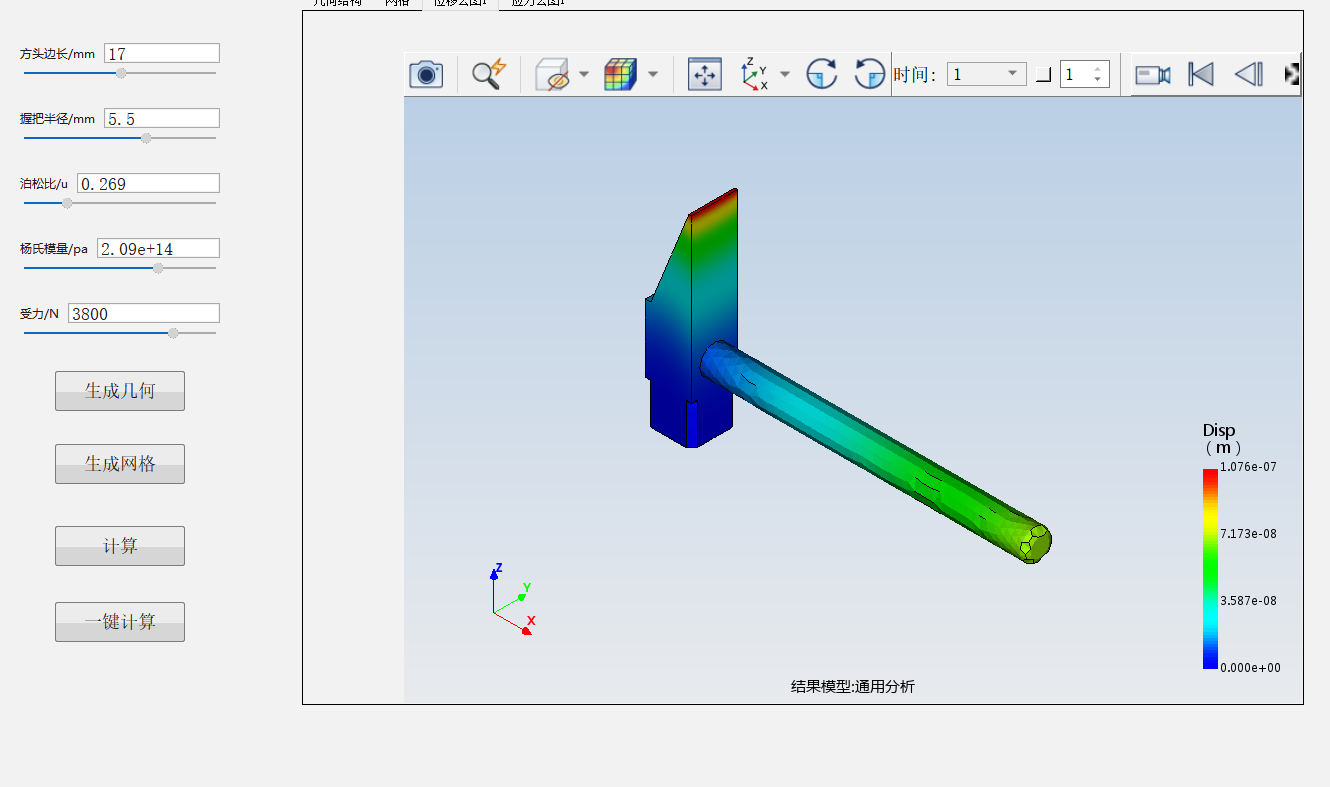
Task: Click the 杨氏模量 slider handle
Action: click(158, 268)
